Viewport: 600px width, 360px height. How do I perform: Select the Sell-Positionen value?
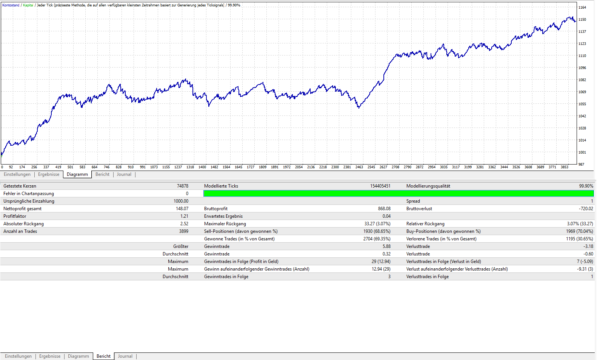tap(377, 231)
